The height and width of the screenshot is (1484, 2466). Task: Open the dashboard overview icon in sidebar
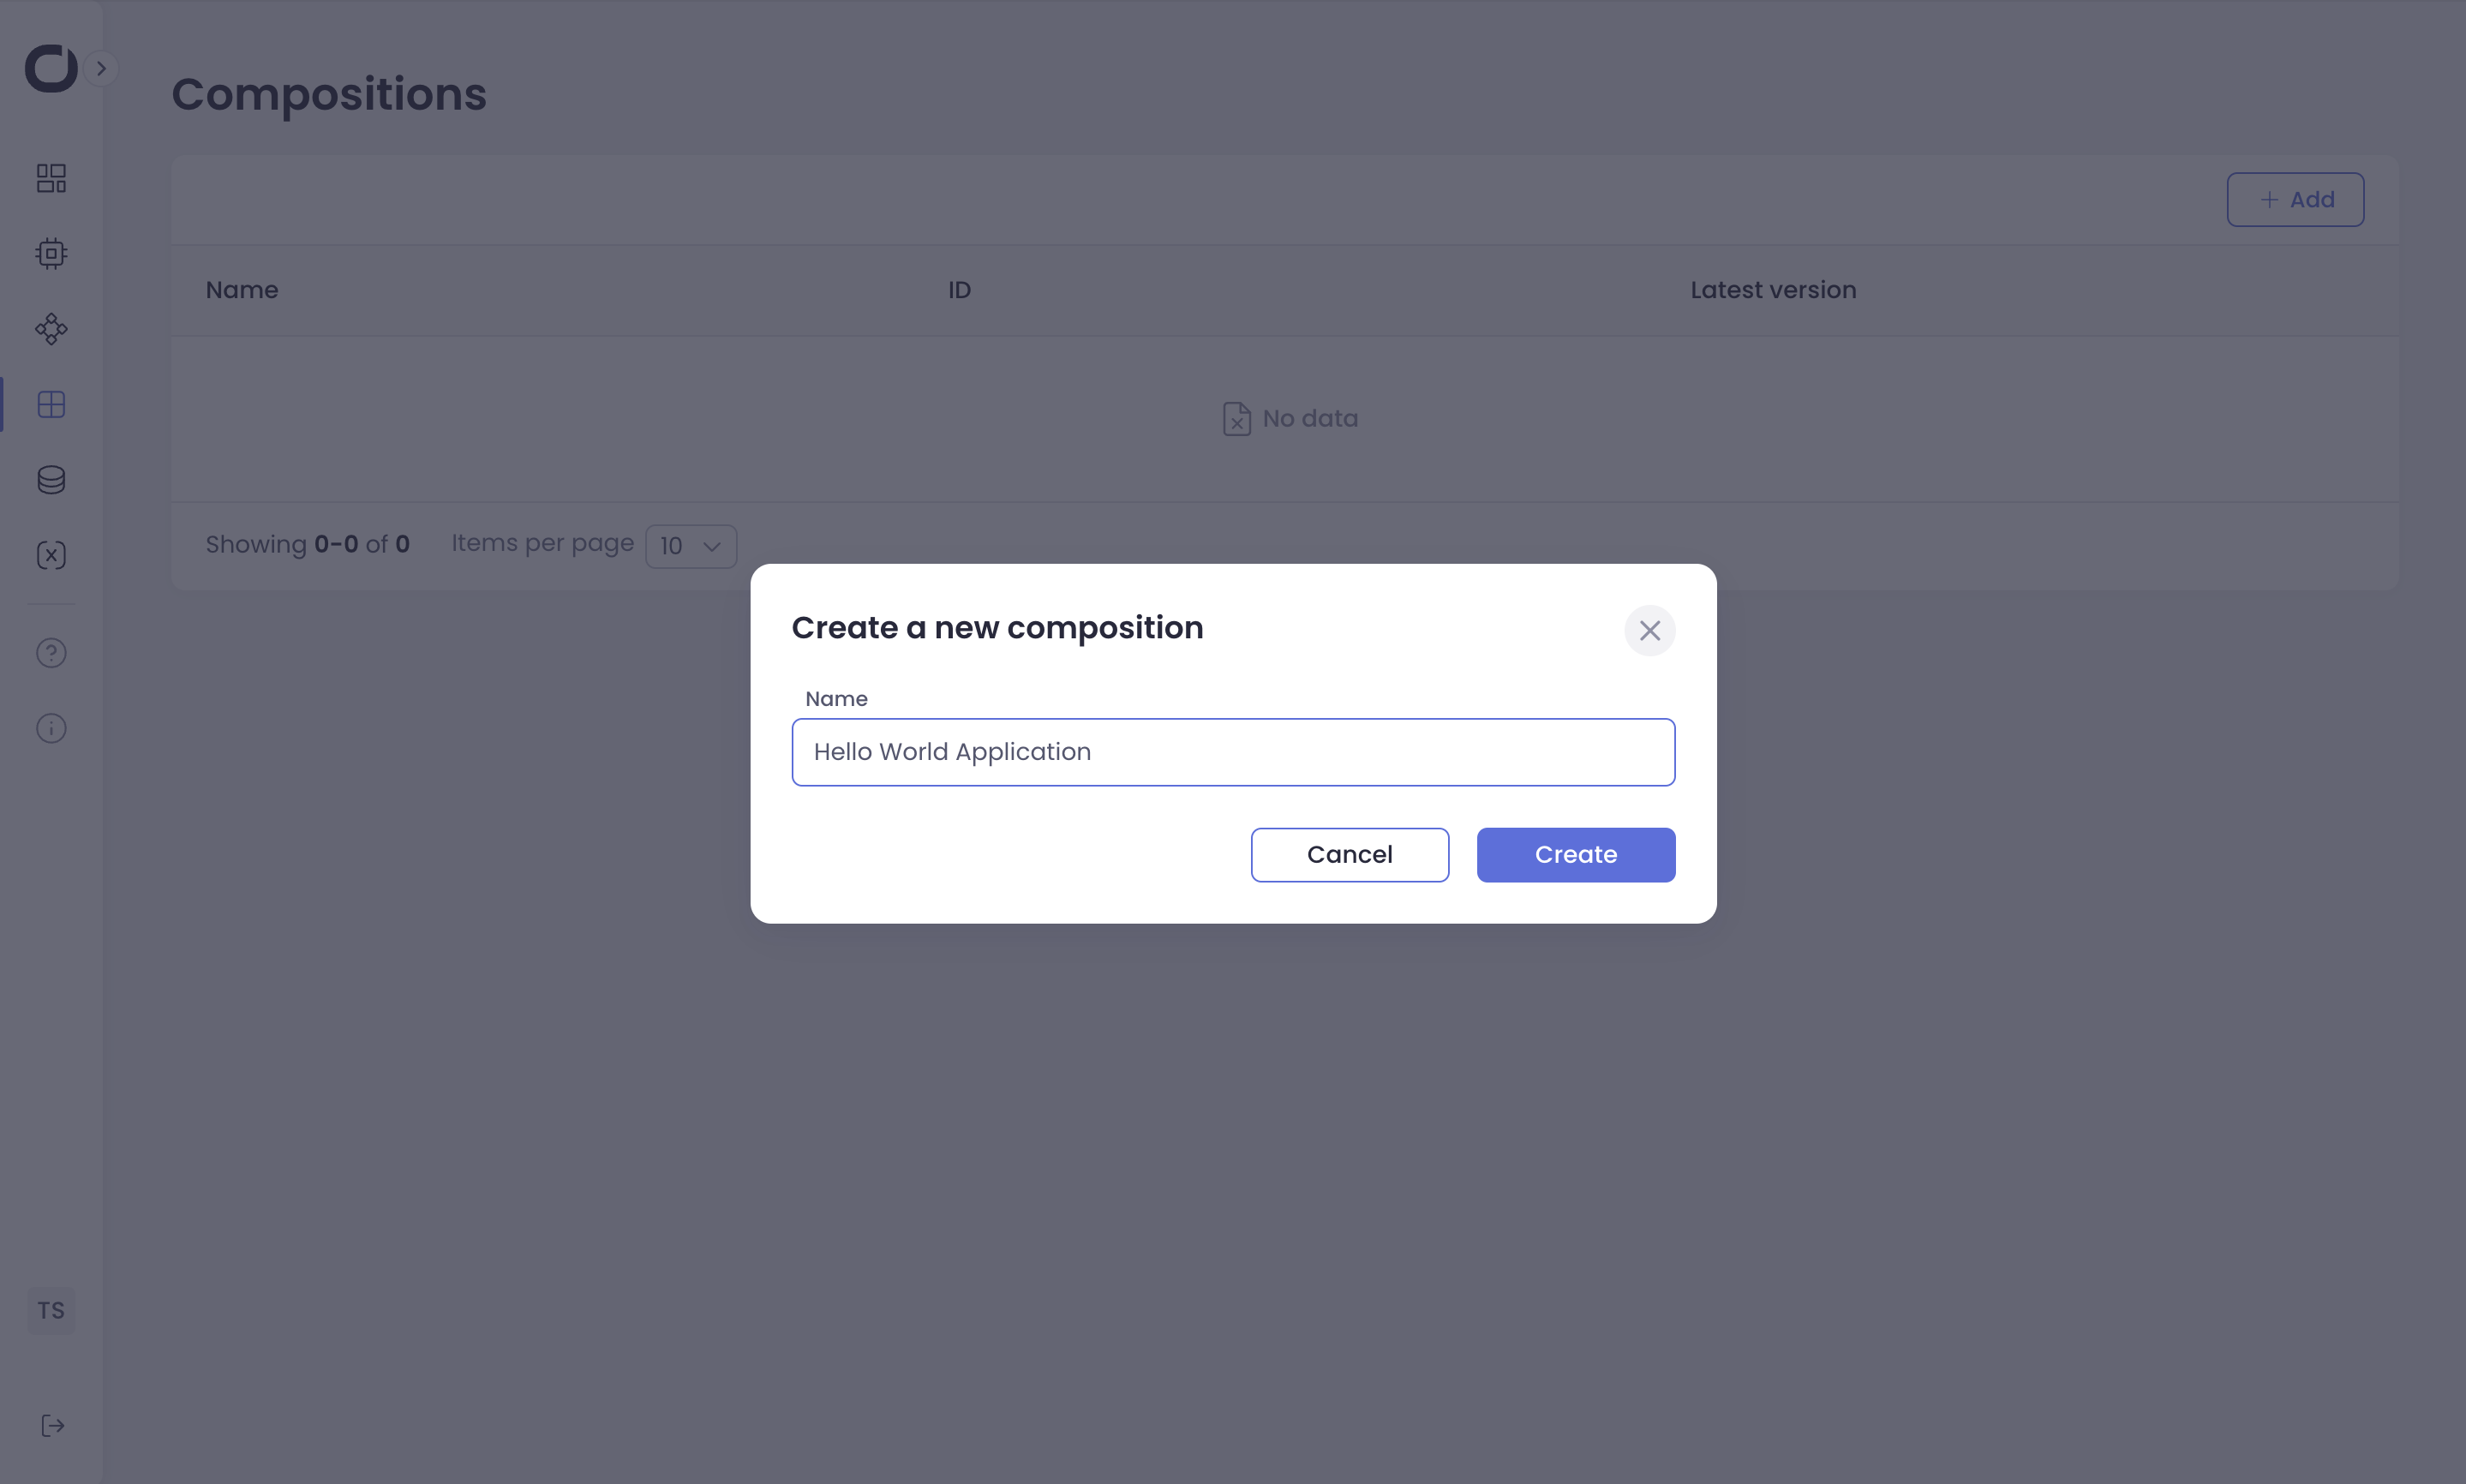50,178
